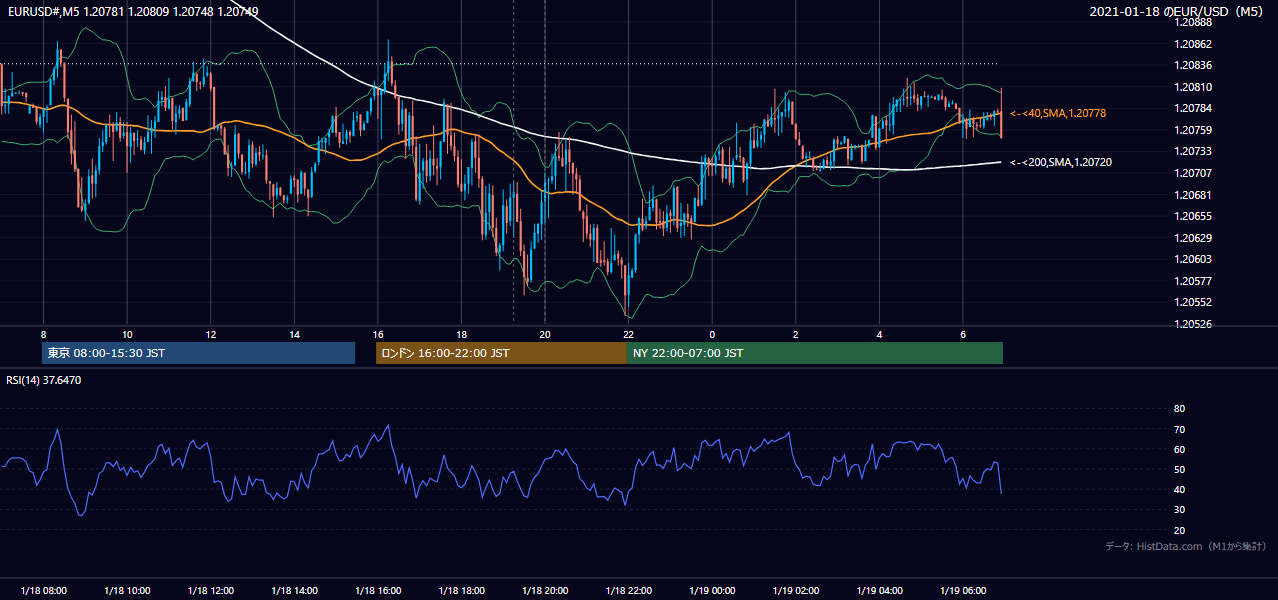This screenshot has height=600, width=1278.
Task: Click price axis value 1.20681
Action: coord(1193,195)
